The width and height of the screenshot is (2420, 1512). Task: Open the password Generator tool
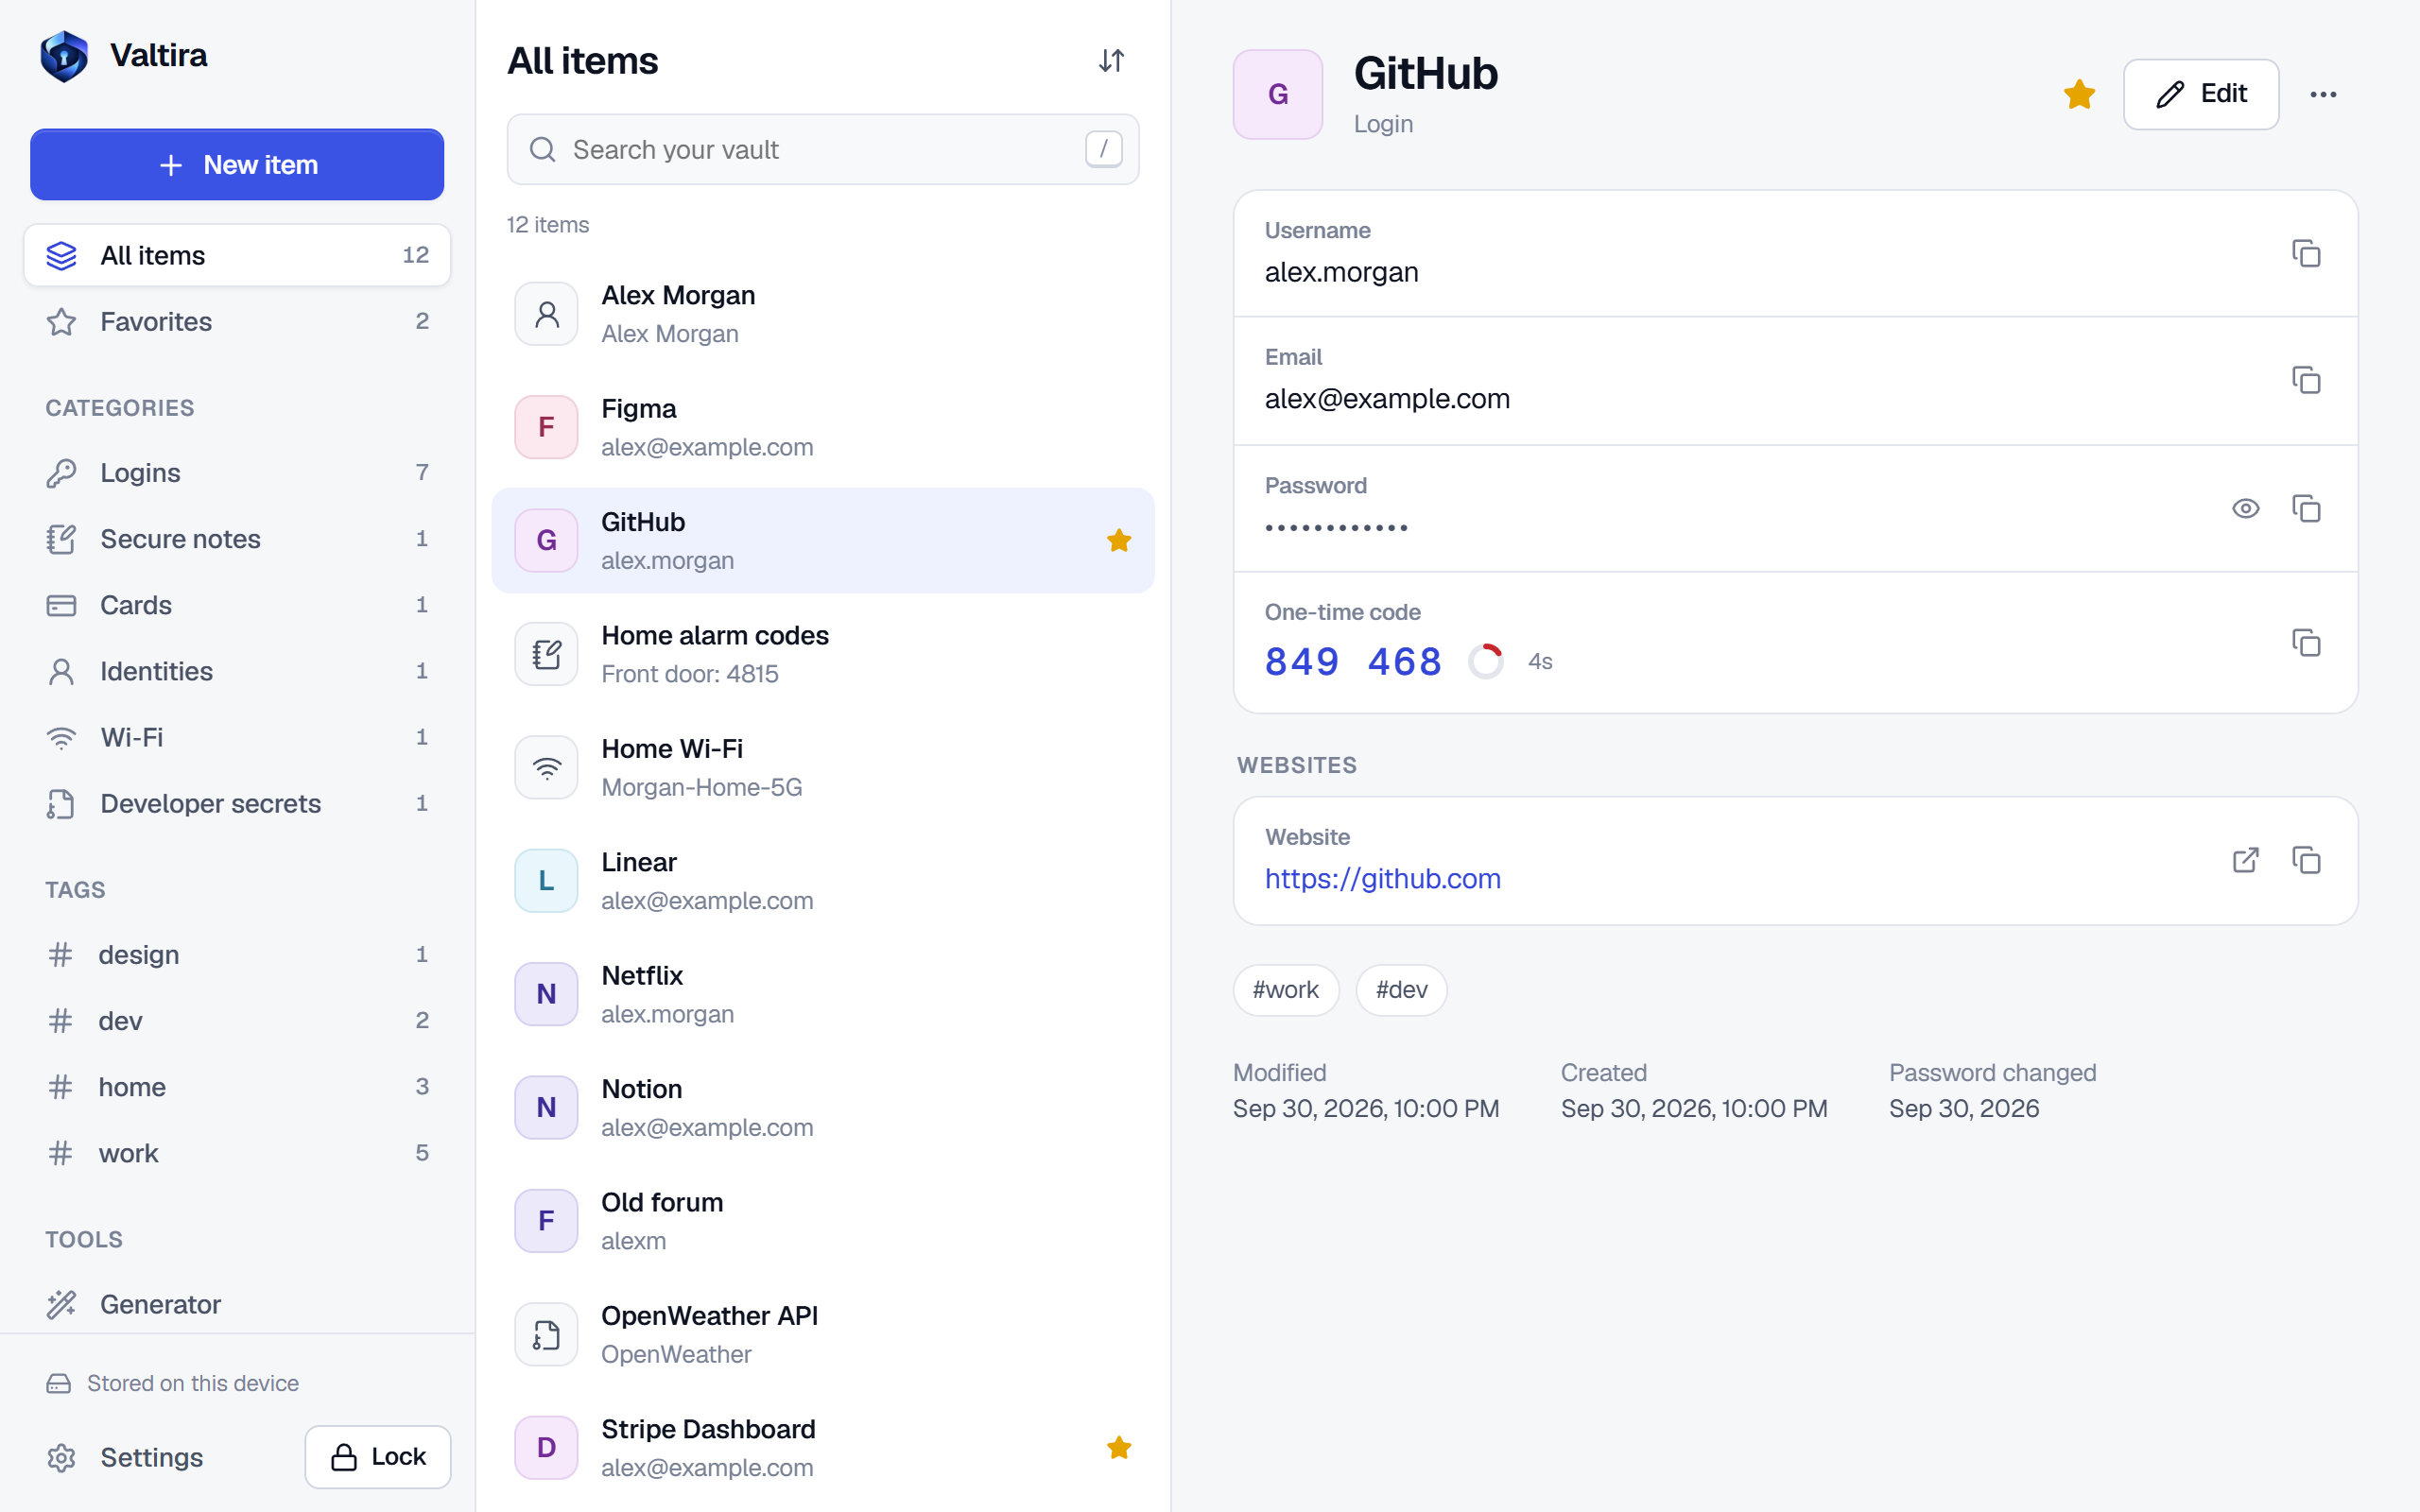(237, 1304)
